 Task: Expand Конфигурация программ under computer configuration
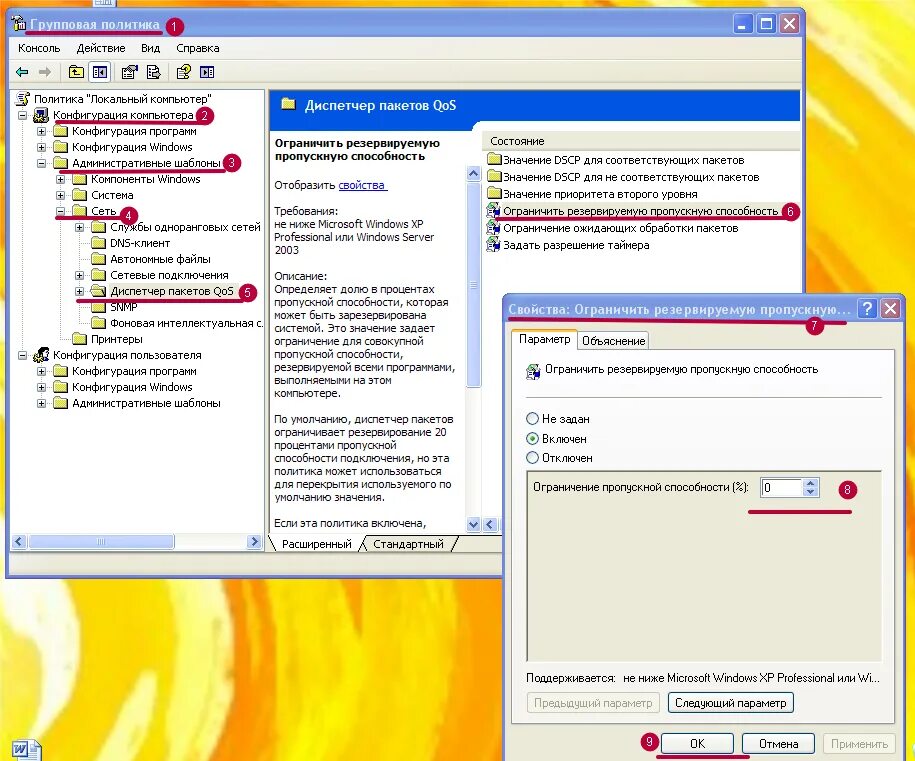coord(41,131)
